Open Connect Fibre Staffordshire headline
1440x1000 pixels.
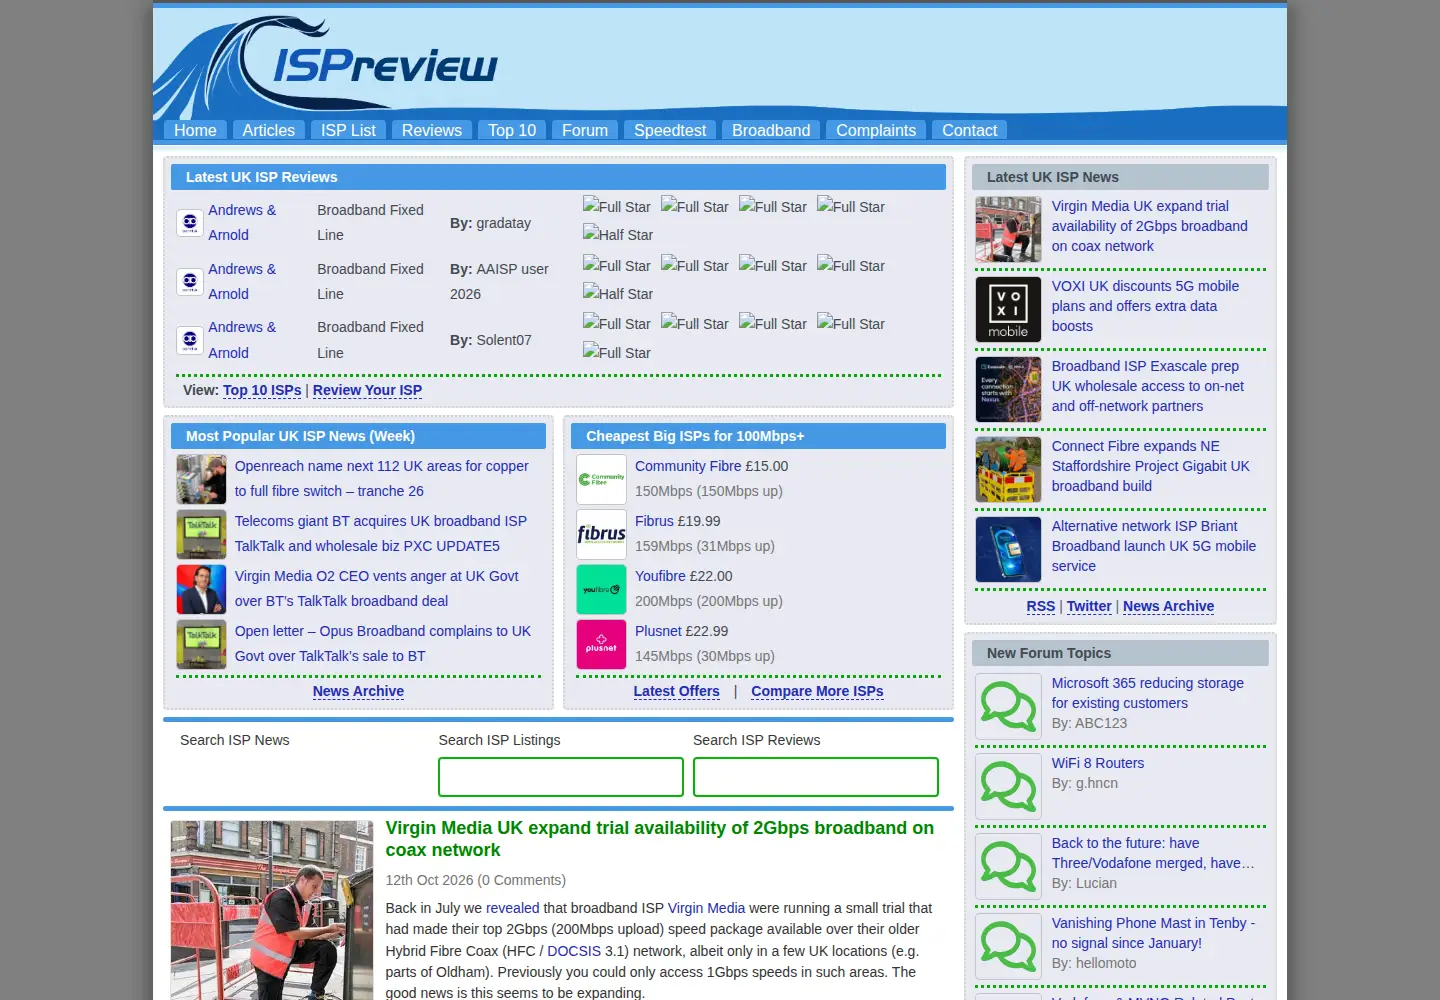point(1151,466)
